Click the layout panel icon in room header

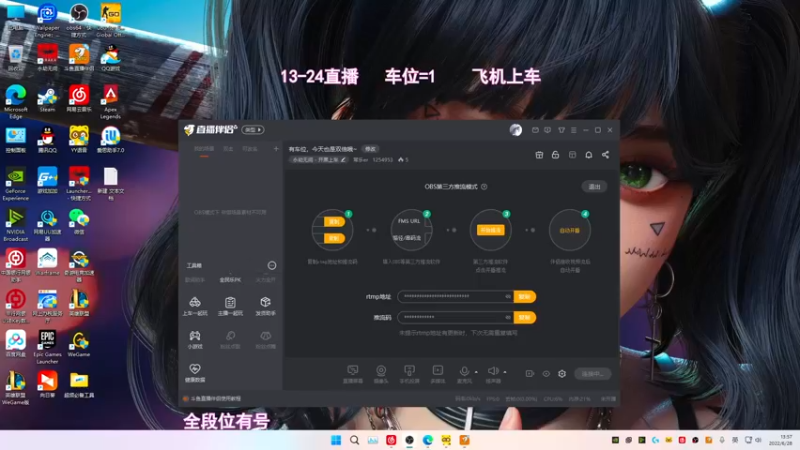pos(572,155)
